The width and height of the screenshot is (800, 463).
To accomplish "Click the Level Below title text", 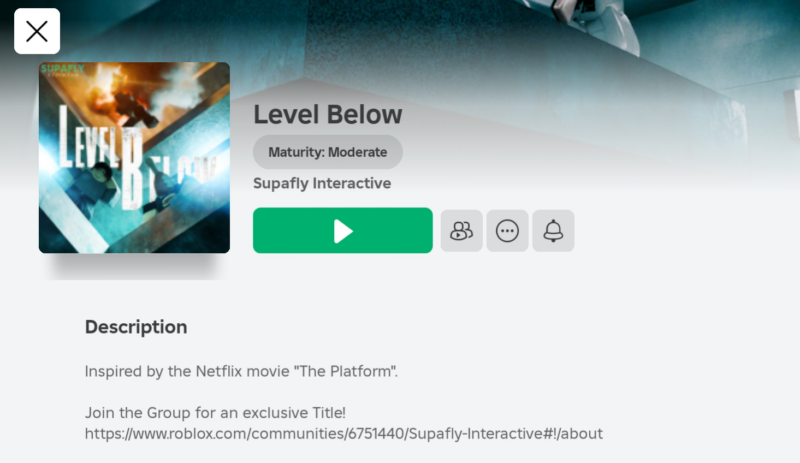I will click(x=328, y=114).
